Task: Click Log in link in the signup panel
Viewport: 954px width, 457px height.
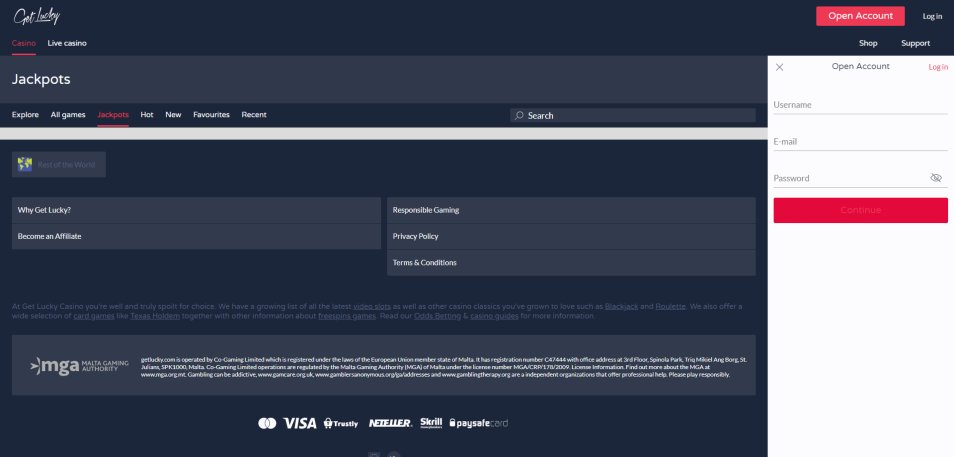Action: (x=938, y=67)
